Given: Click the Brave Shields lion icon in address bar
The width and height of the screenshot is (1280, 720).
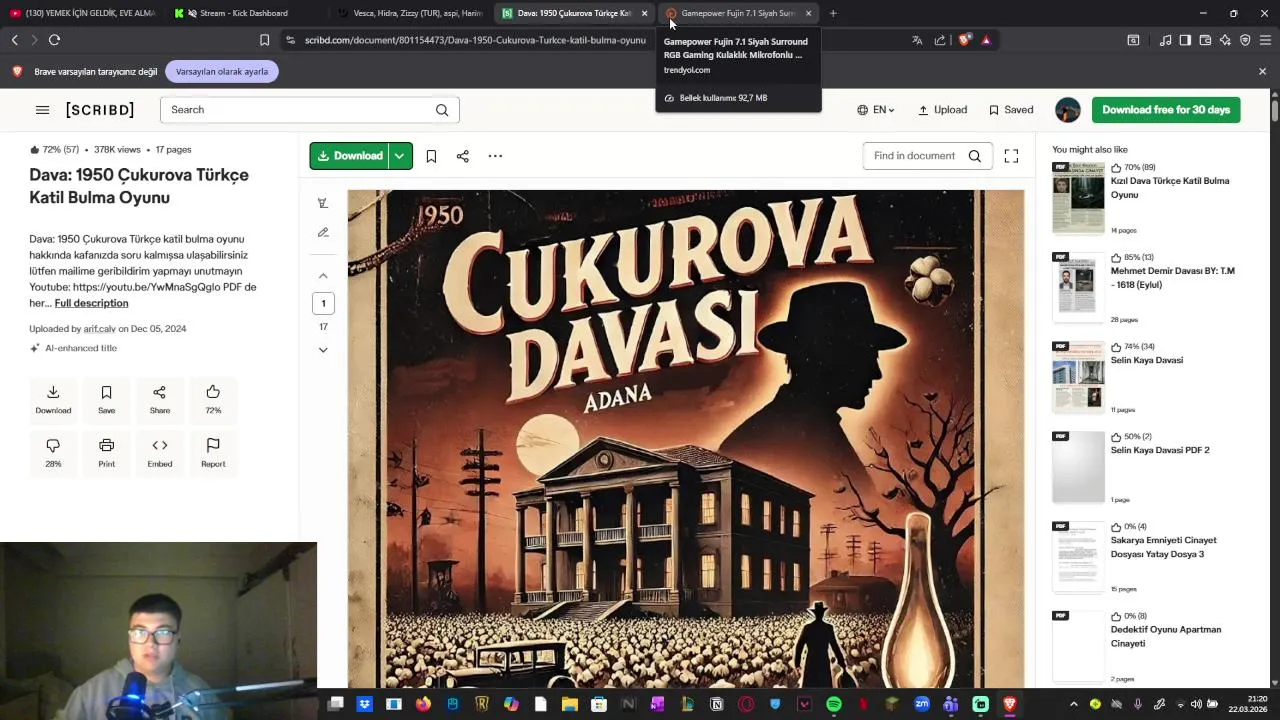Looking at the screenshot, I should 964,40.
